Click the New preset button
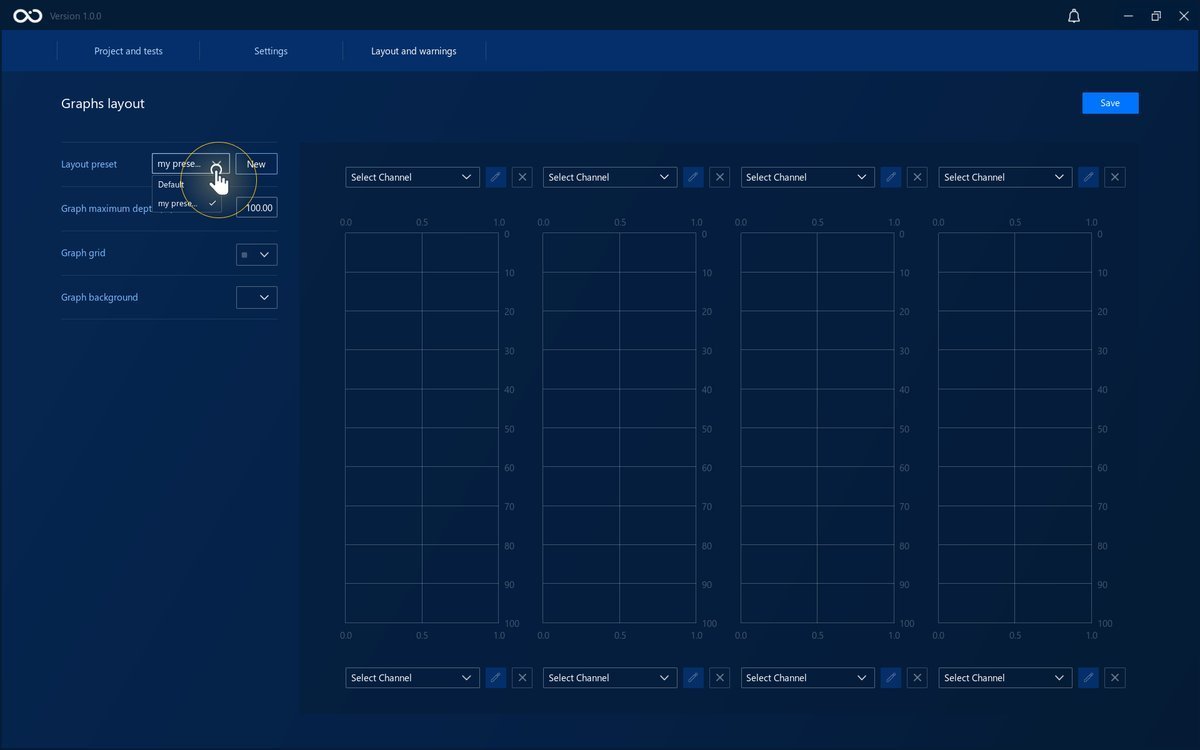The width and height of the screenshot is (1200, 750). tap(257, 164)
